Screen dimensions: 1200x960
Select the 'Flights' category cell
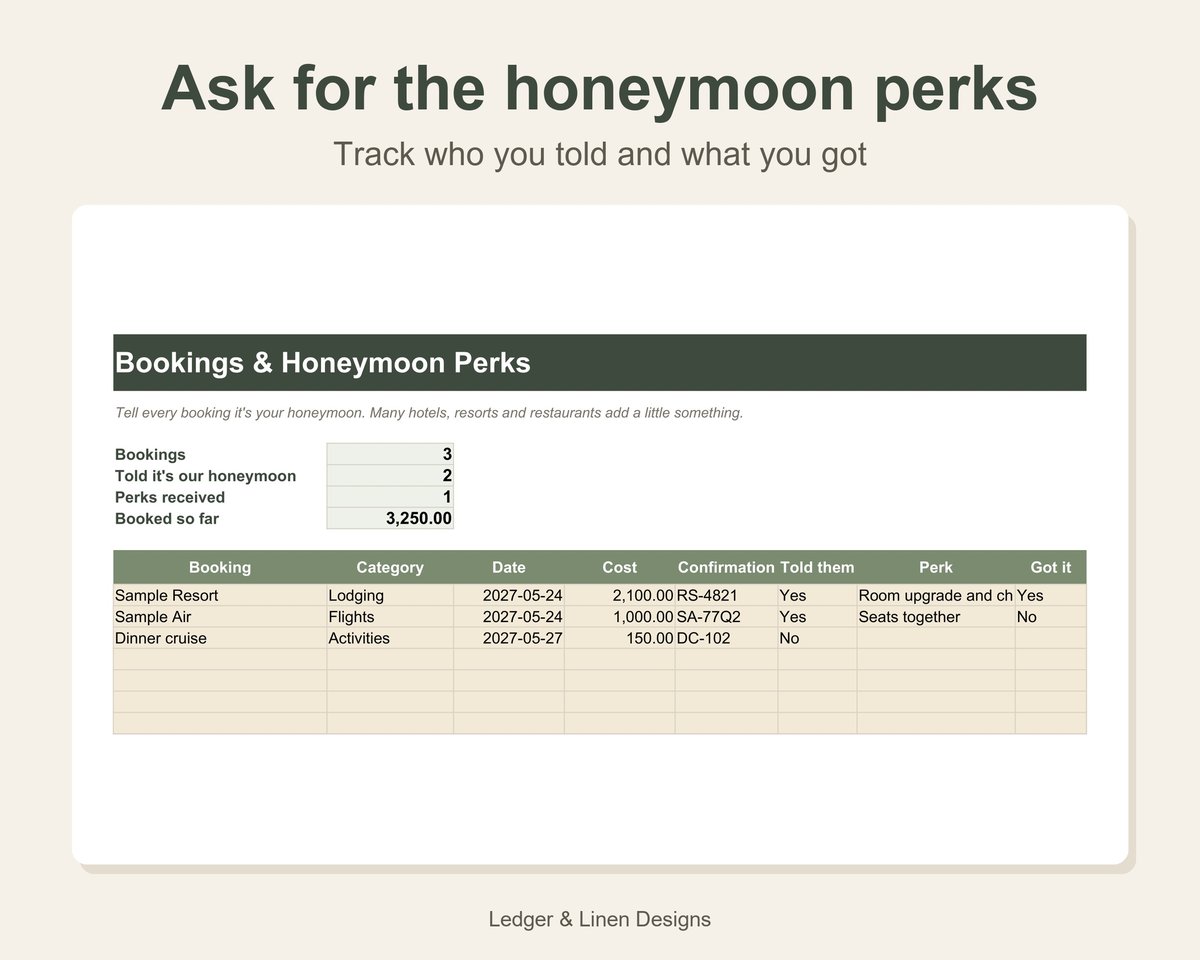tap(390, 617)
